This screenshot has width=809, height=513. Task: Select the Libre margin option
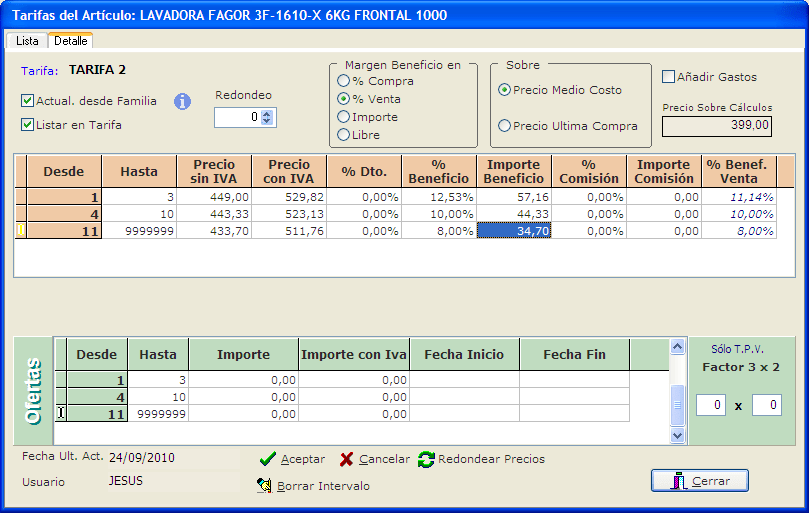pos(344,135)
